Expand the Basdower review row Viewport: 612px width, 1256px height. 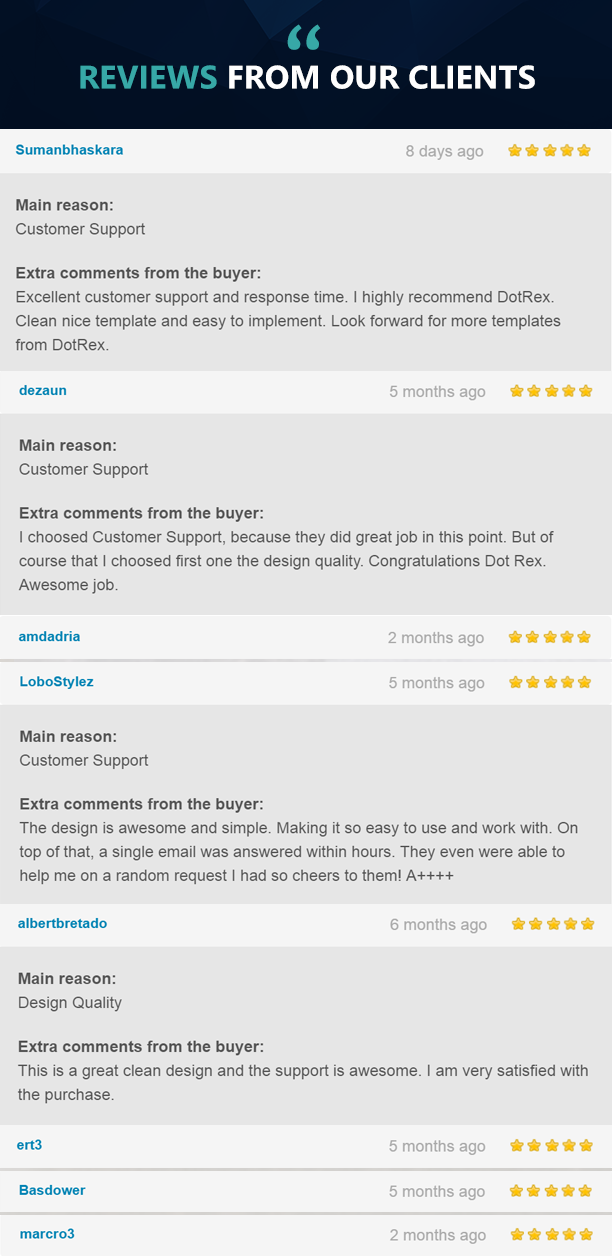306,1191
